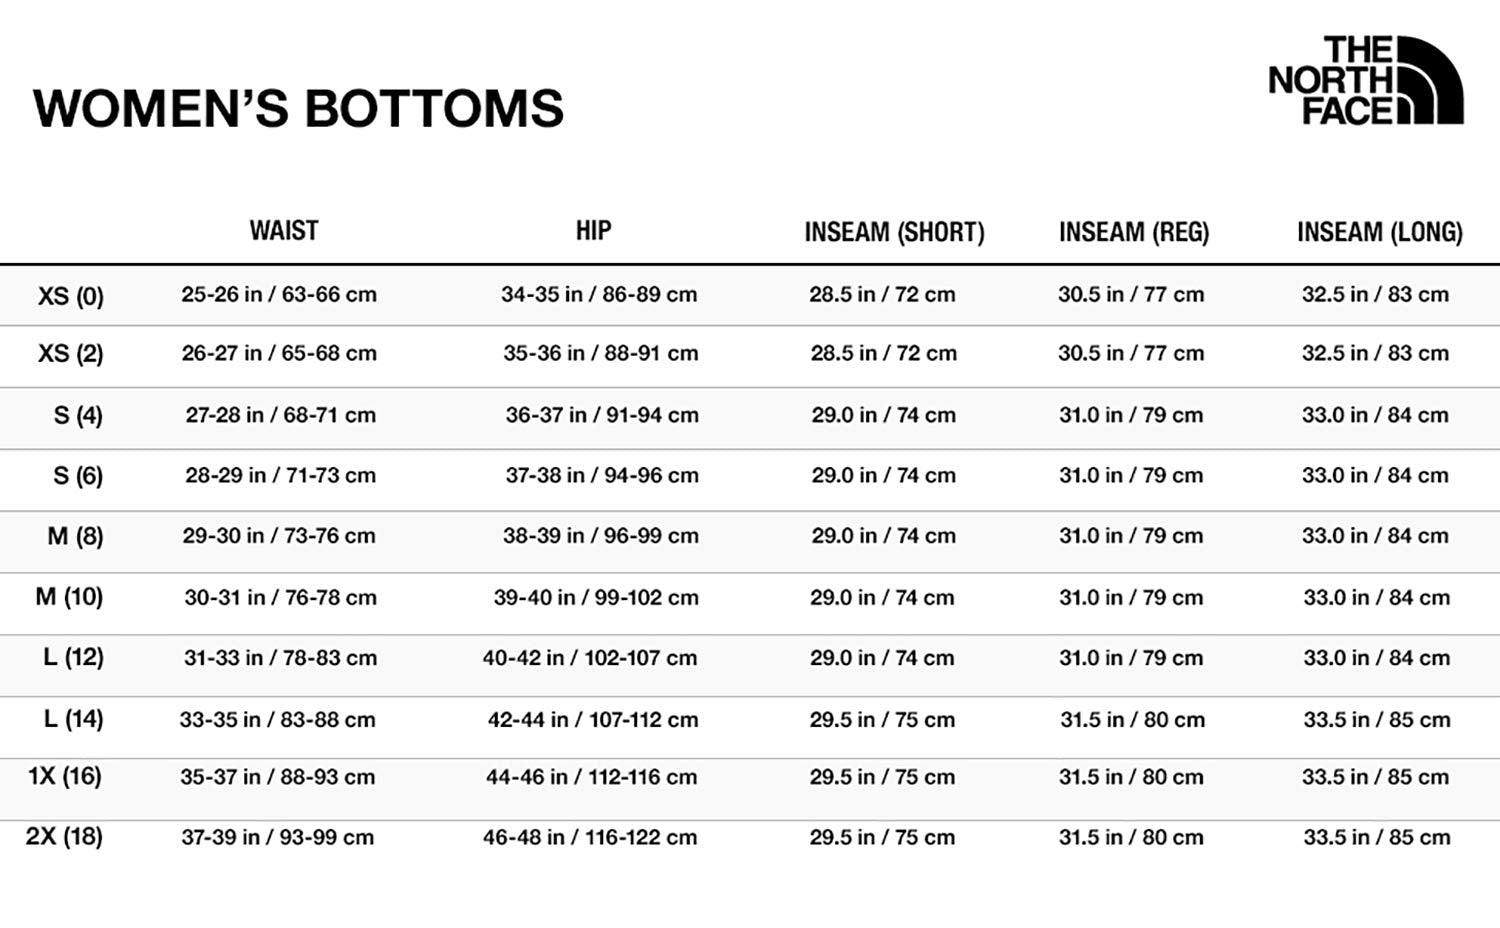Click the Women's Bottoms title
The image size is (1500, 928).
pyautogui.click(x=298, y=108)
